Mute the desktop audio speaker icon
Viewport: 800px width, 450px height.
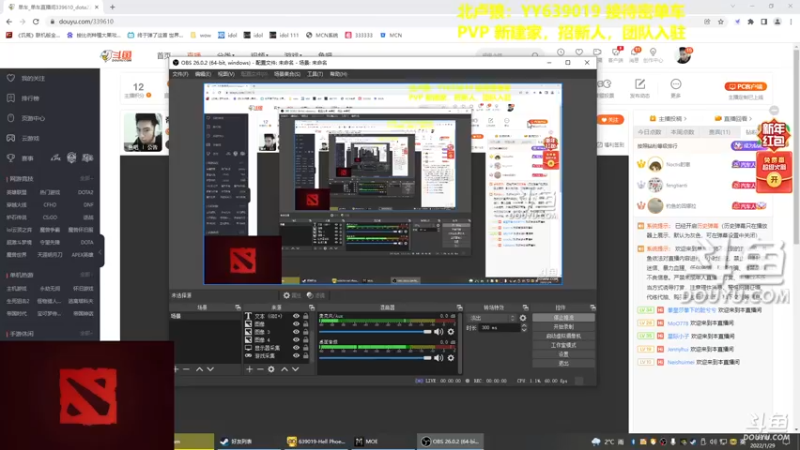pos(438,358)
